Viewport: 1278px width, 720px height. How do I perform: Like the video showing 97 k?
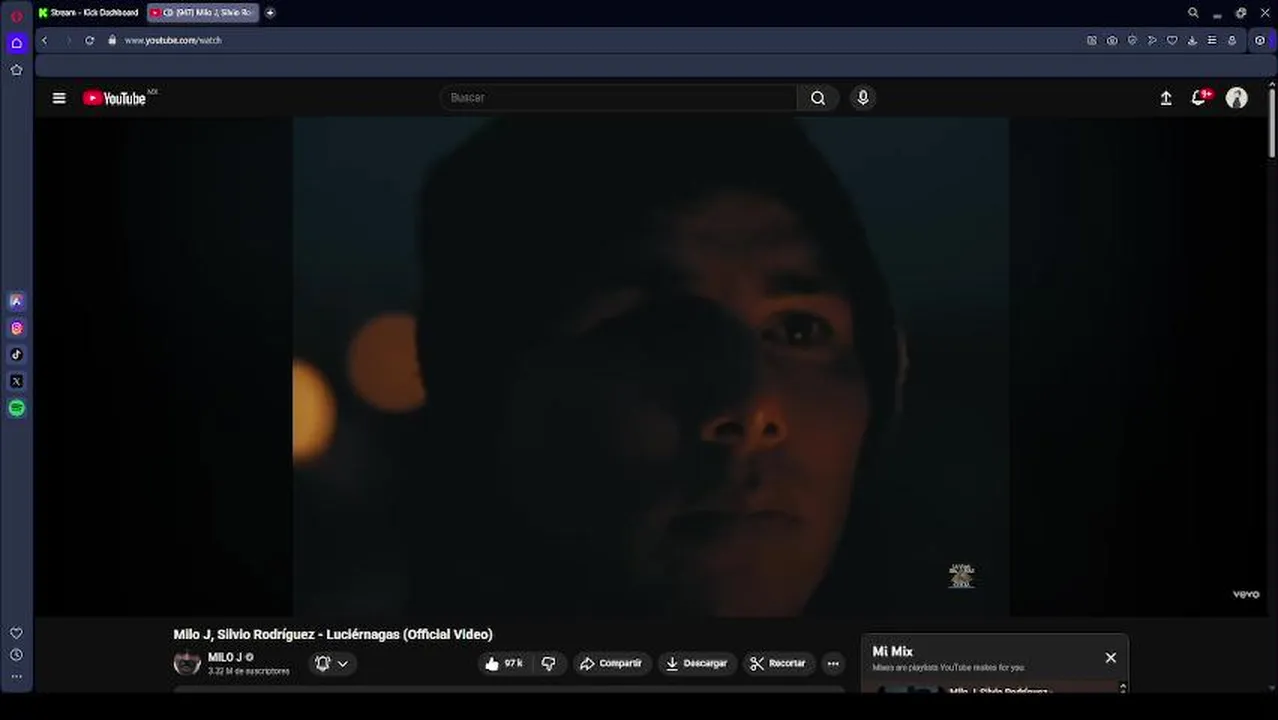pyautogui.click(x=503, y=663)
